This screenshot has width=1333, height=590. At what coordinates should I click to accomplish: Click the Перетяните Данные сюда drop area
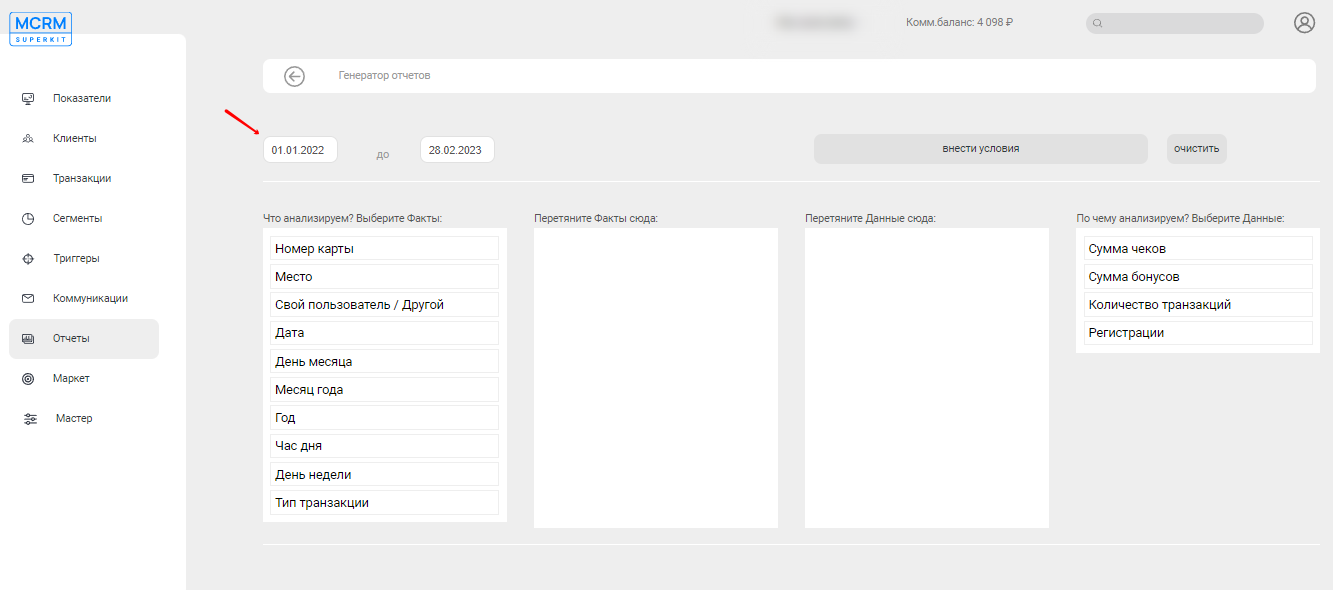coord(927,378)
